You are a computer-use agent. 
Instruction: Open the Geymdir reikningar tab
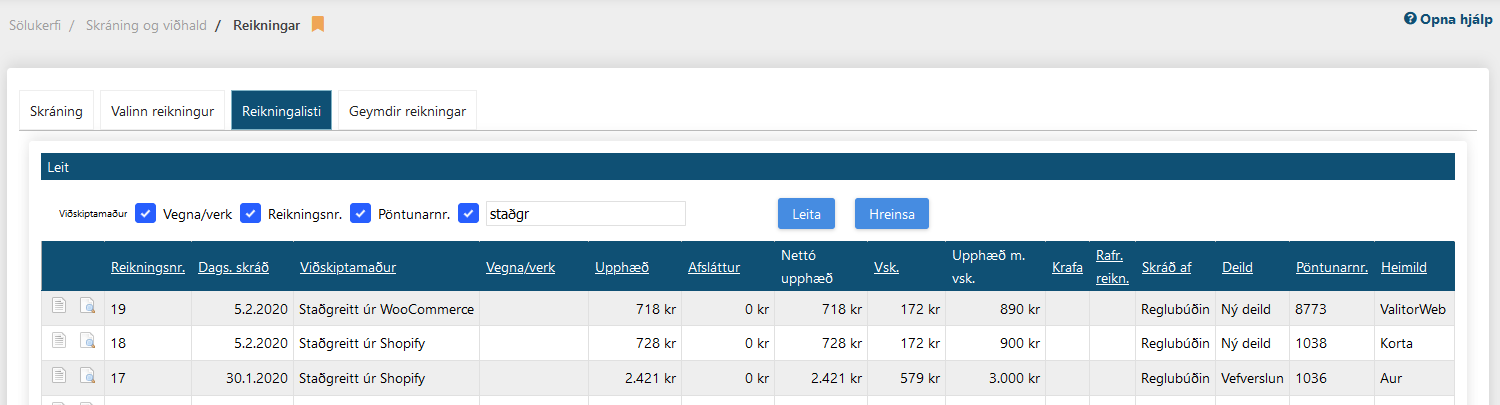click(x=407, y=111)
